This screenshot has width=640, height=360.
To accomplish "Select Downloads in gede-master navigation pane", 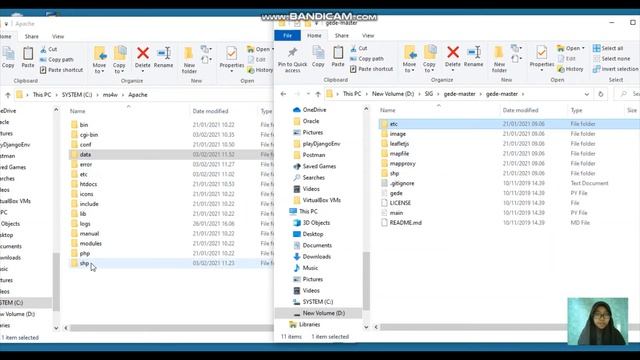I will (316, 257).
